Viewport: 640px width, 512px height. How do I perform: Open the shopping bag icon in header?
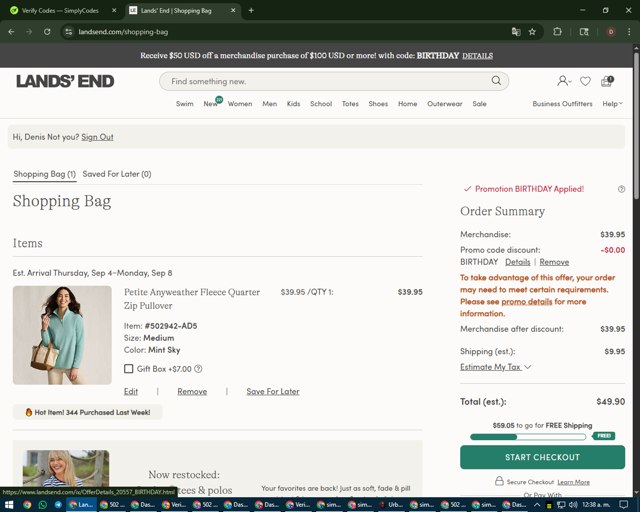tap(607, 81)
